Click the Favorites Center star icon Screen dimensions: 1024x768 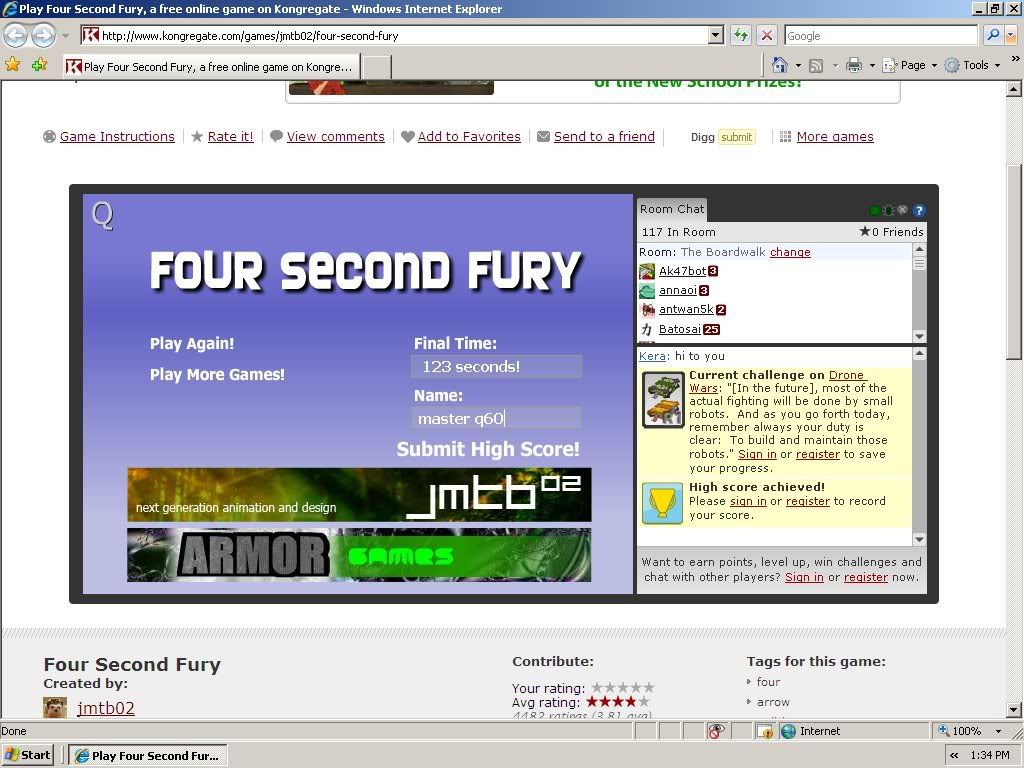pos(13,65)
